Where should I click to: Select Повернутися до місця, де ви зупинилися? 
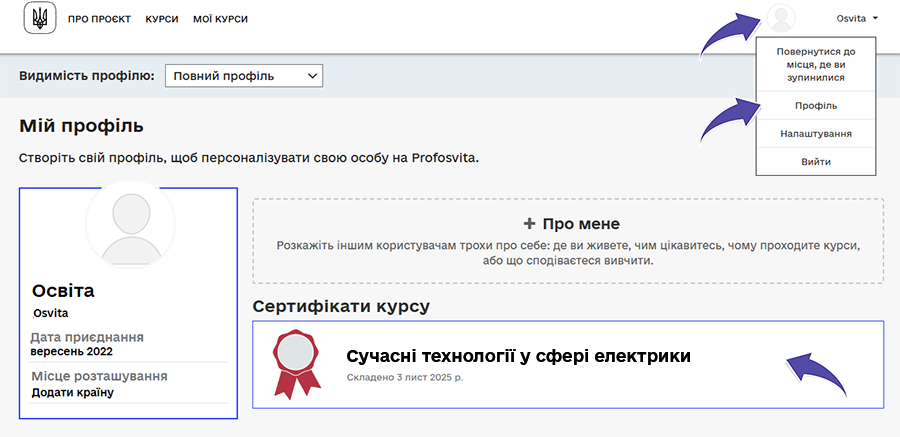pos(816,64)
